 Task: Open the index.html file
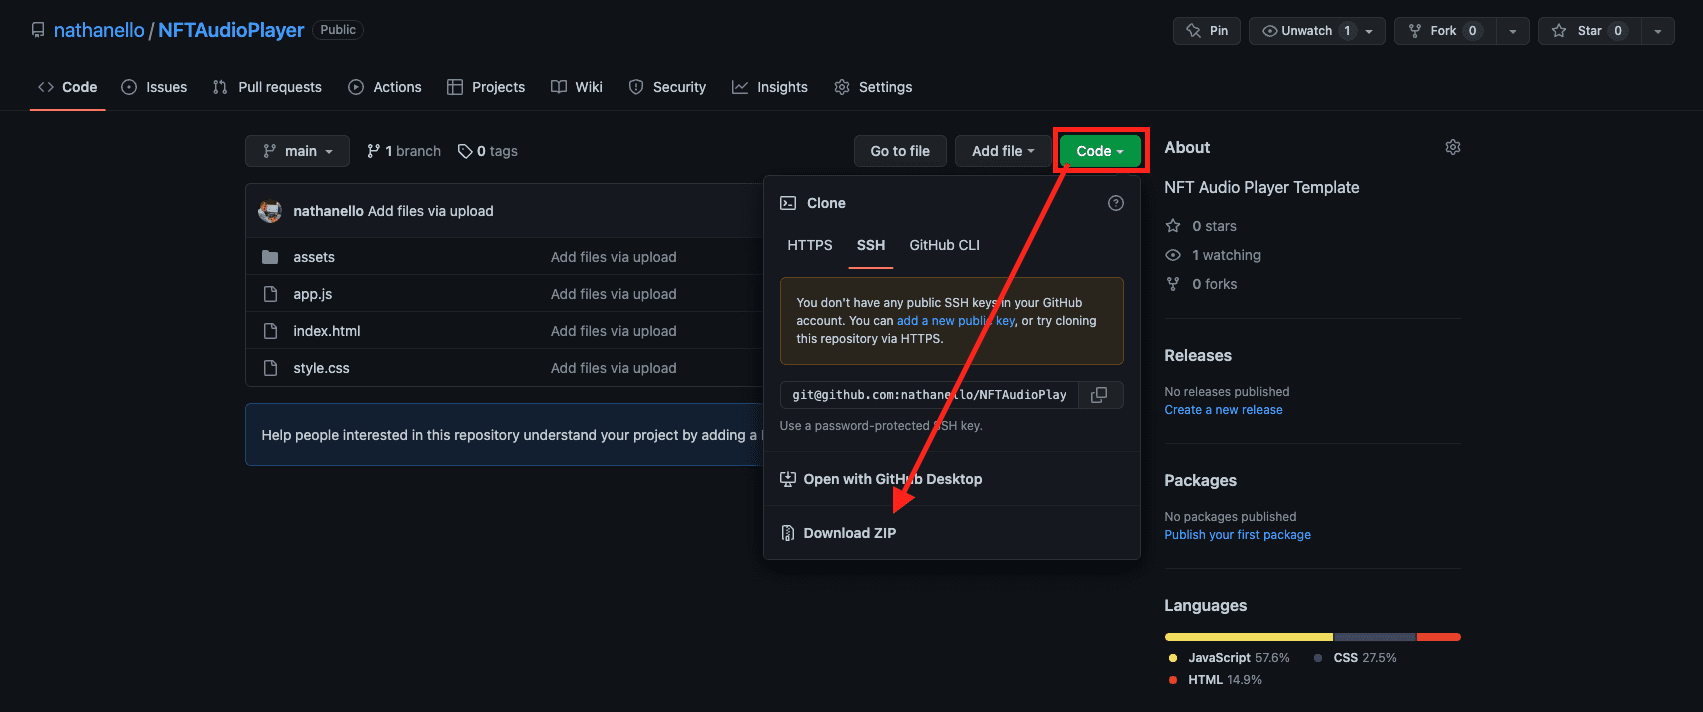click(x=326, y=331)
